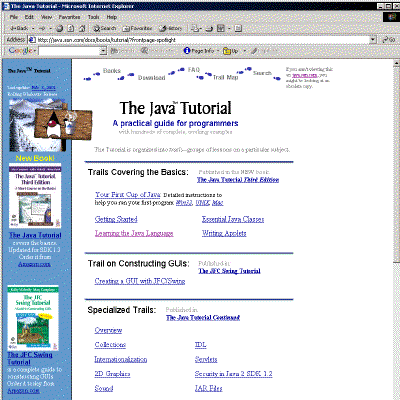Click the Google toolbar Up button

coord(231,51)
